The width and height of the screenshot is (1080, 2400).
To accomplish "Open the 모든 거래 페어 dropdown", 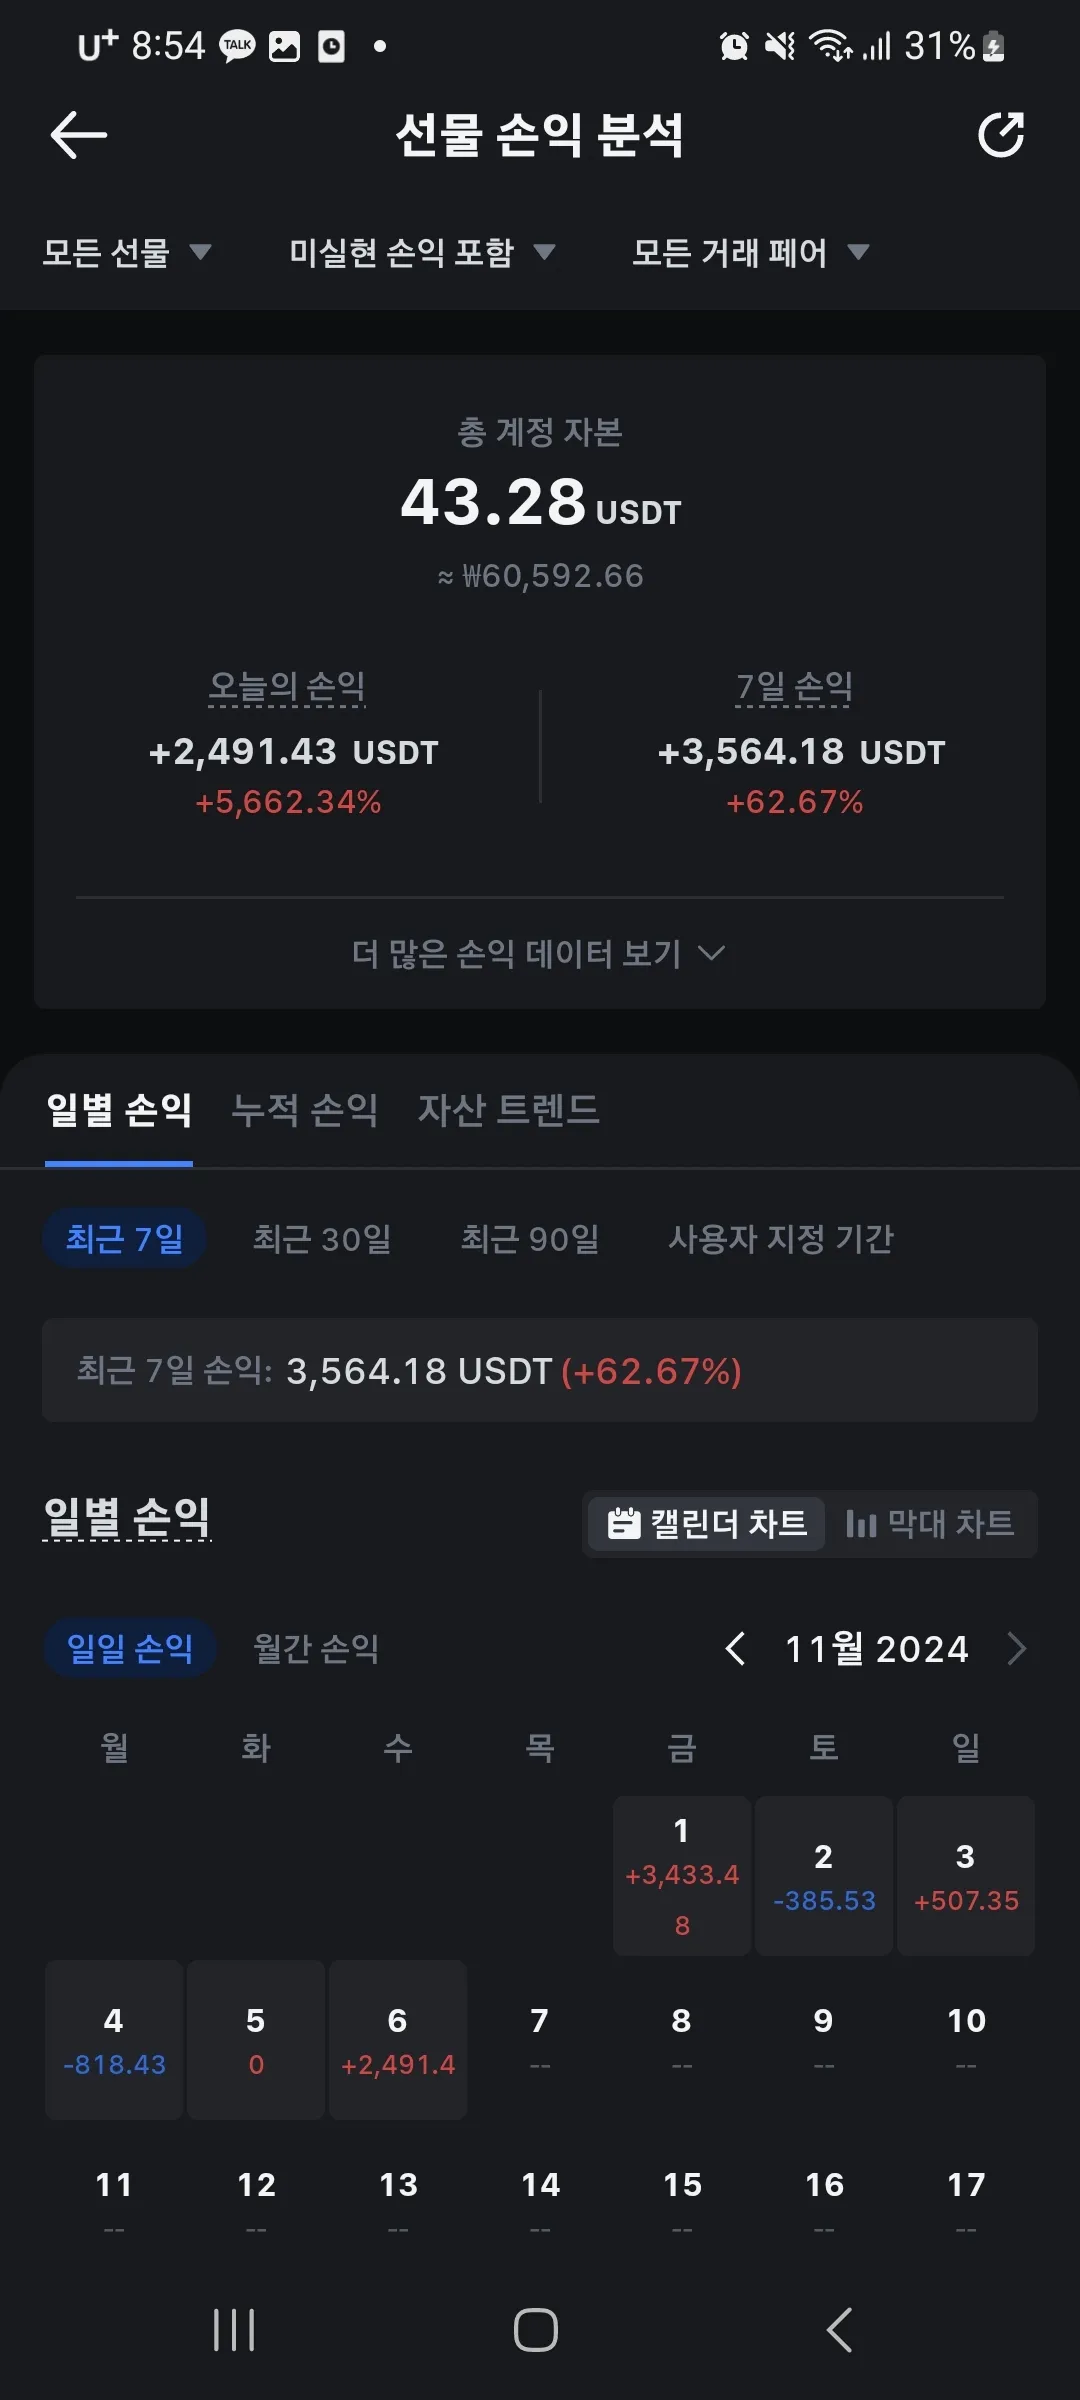I will 751,252.
